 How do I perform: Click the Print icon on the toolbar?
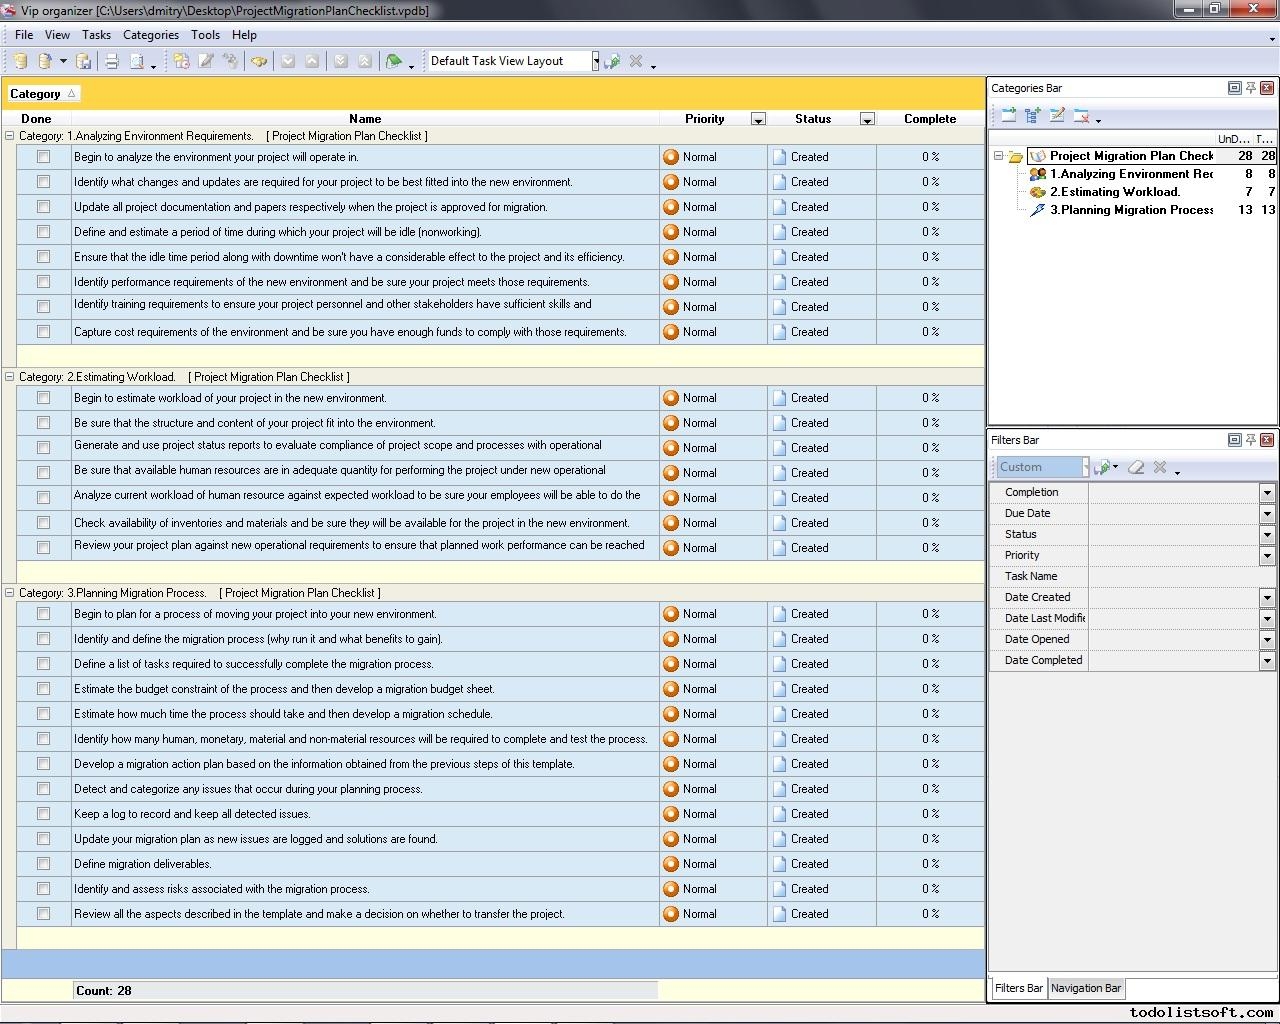click(111, 60)
